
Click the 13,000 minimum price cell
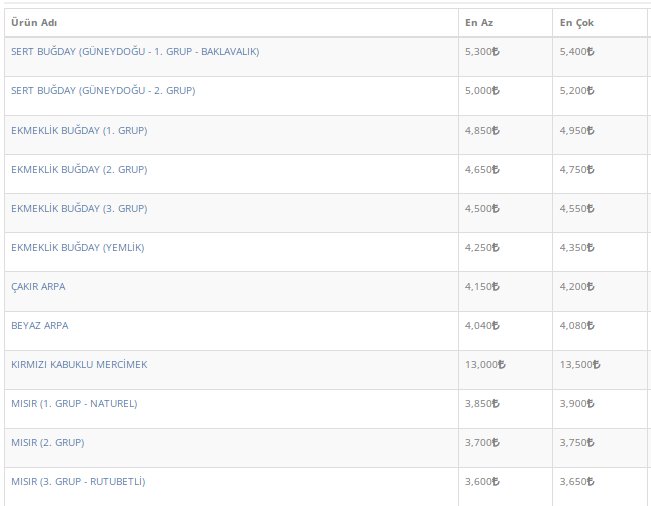[x=485, y=365]
